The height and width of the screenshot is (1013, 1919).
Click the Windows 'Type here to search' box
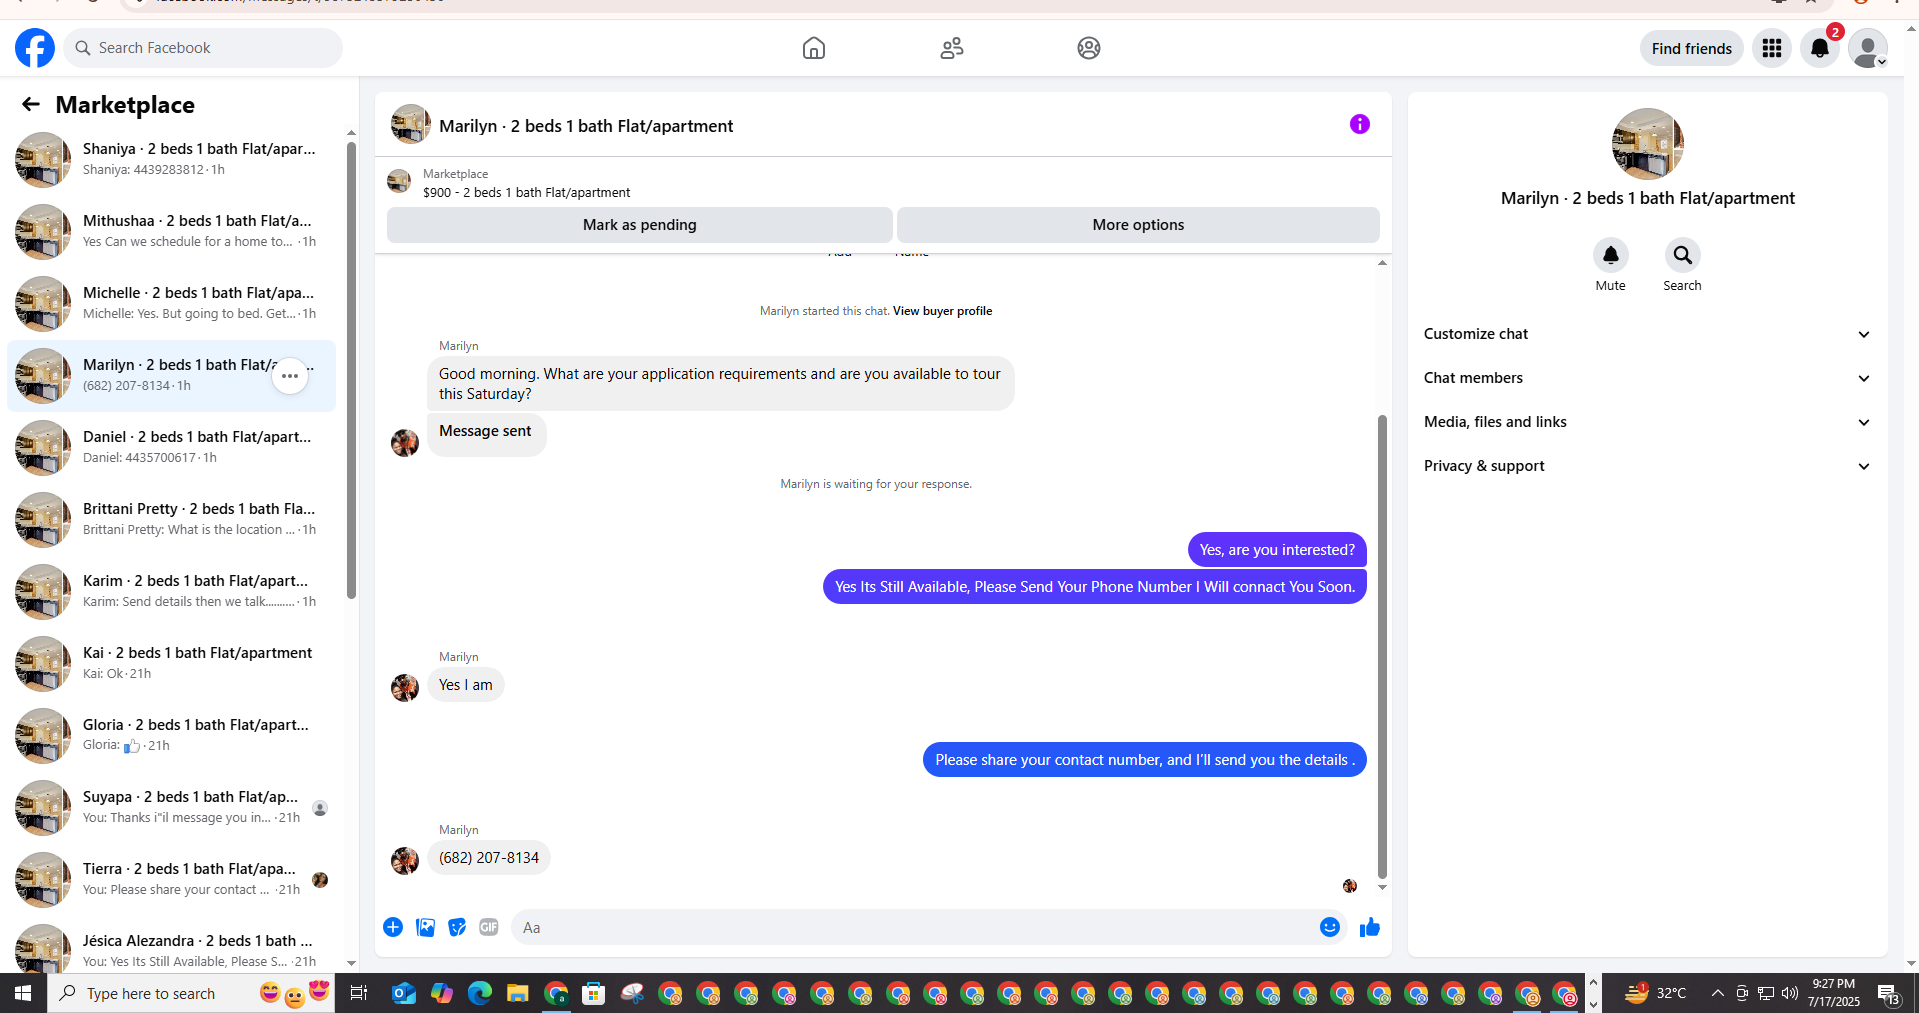click(x=191, y=993)
